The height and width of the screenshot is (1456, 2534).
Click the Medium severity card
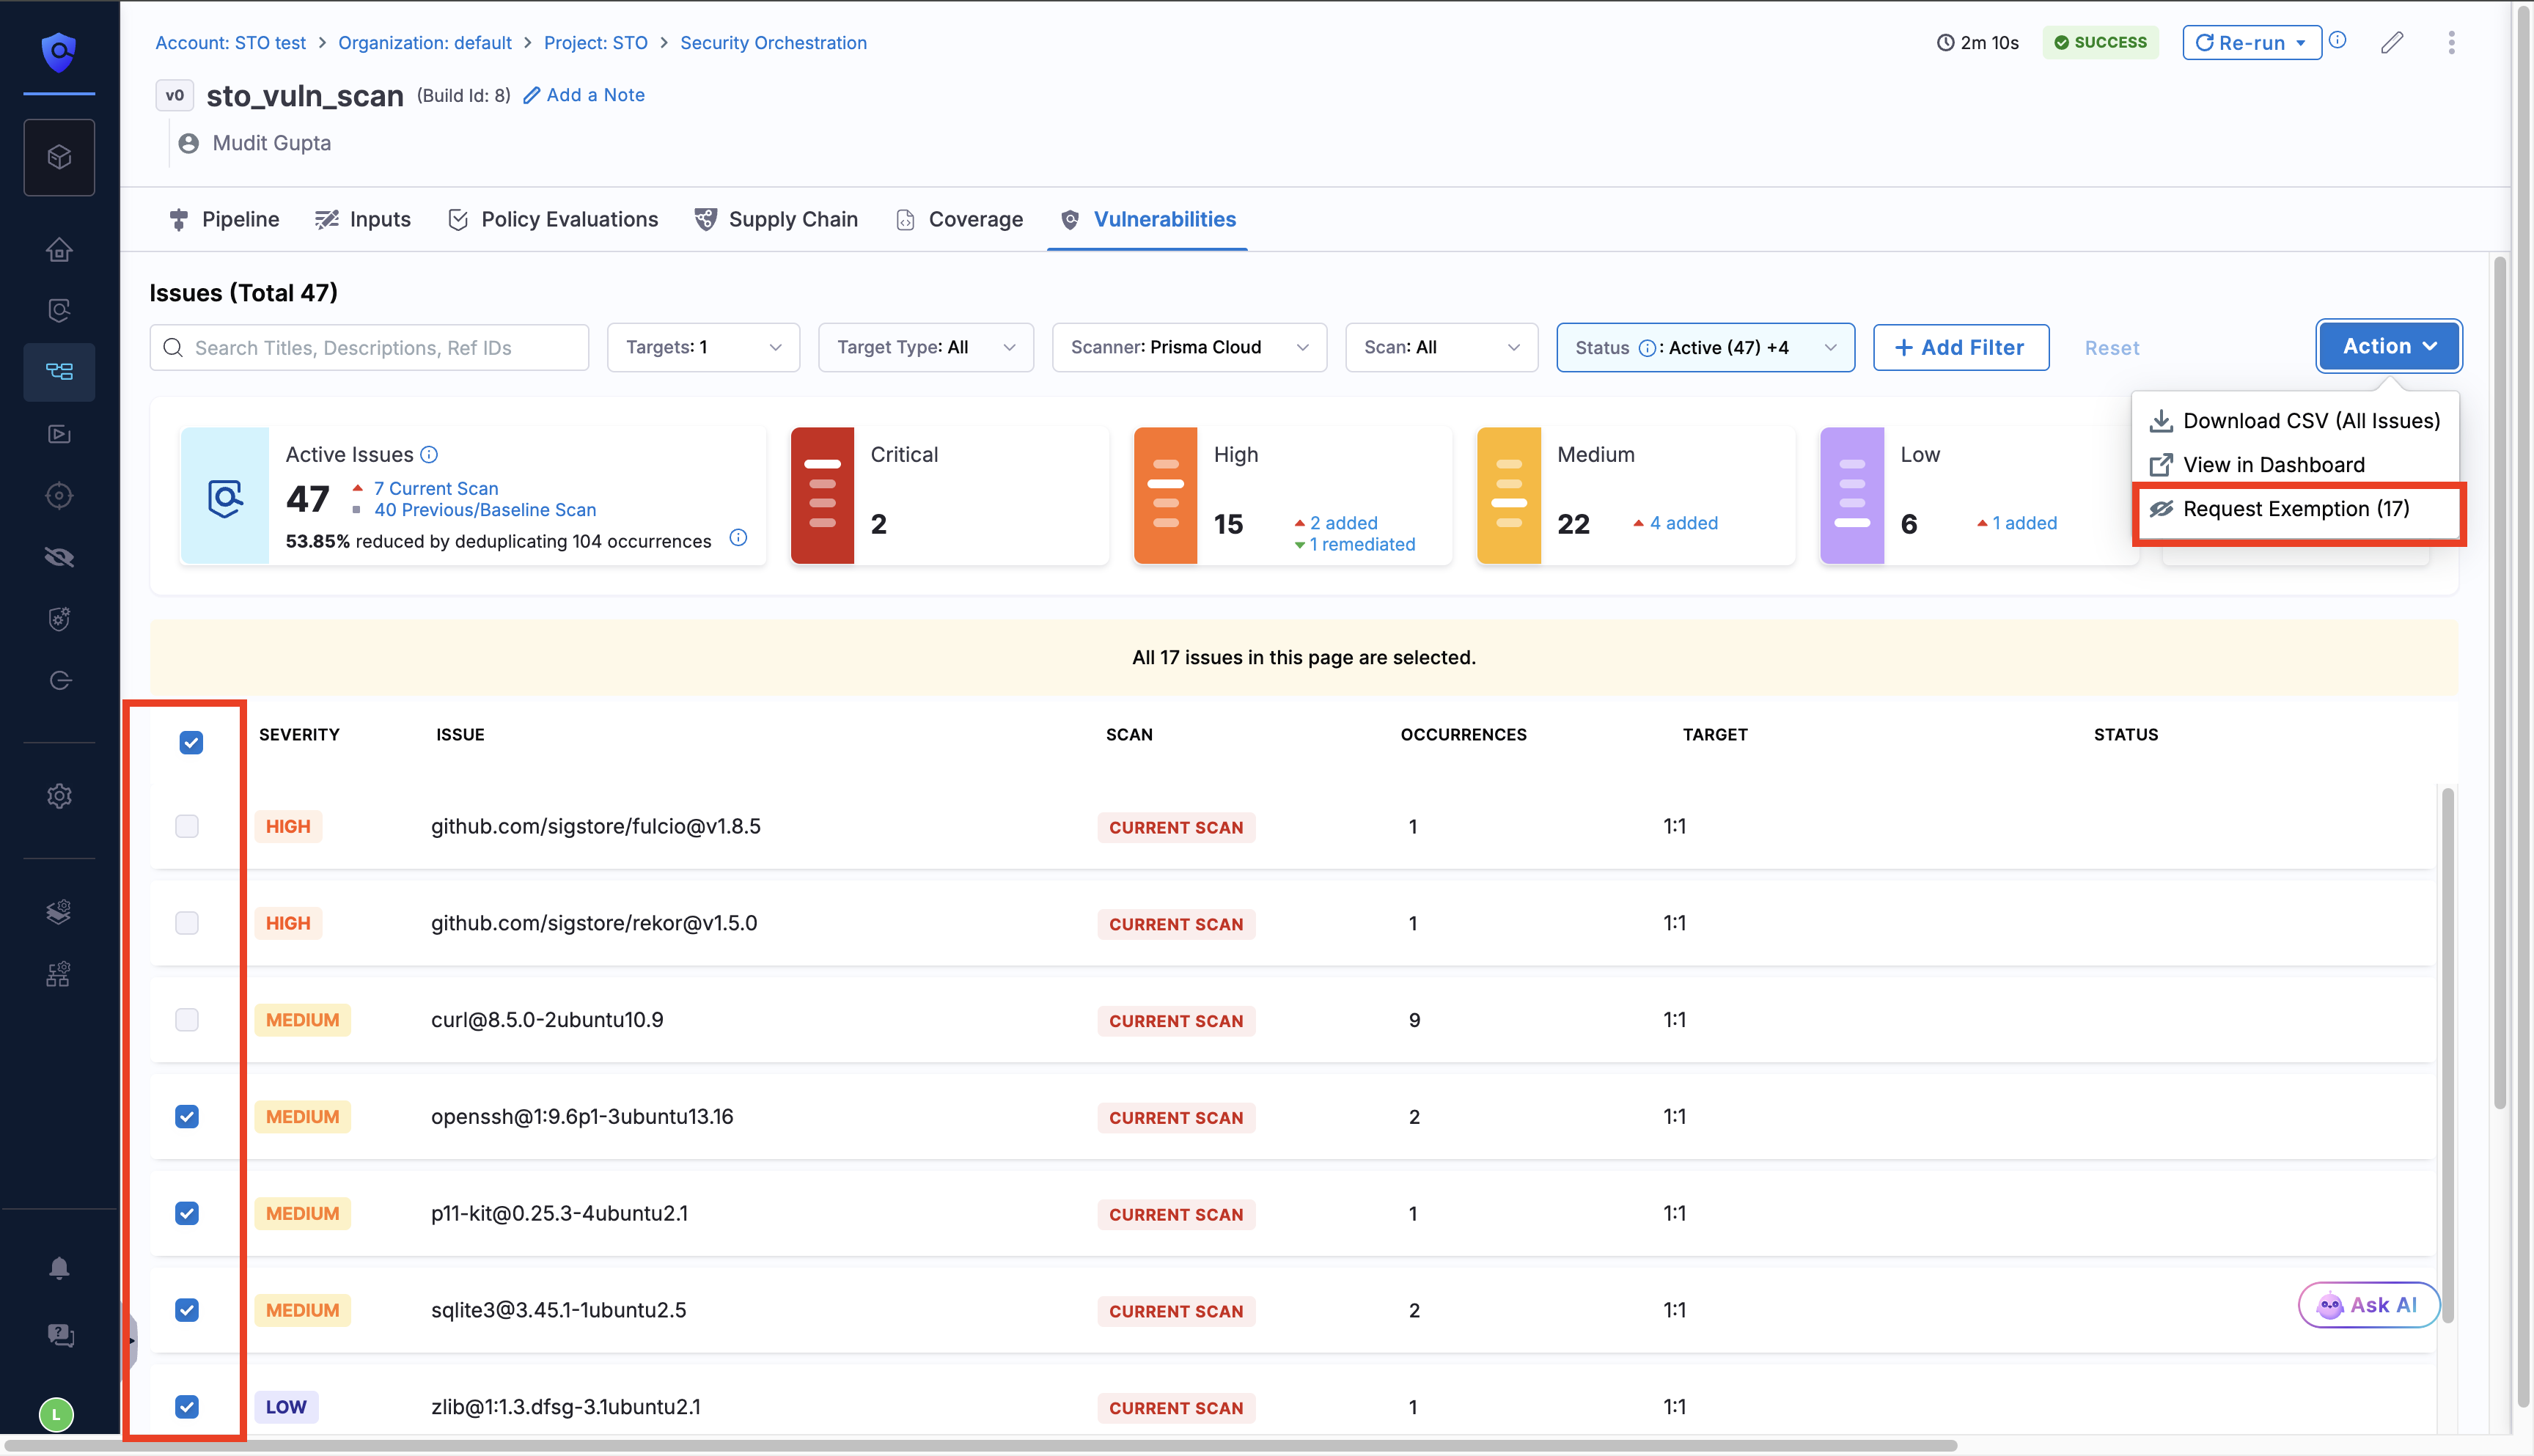click(1635, 496)
